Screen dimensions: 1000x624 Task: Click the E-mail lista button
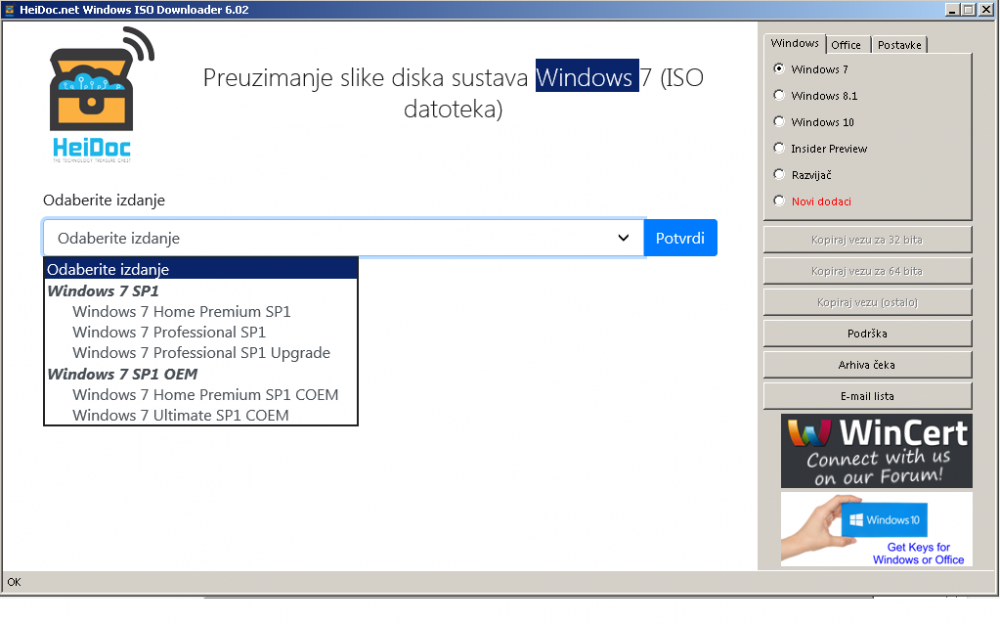[867, 396]
